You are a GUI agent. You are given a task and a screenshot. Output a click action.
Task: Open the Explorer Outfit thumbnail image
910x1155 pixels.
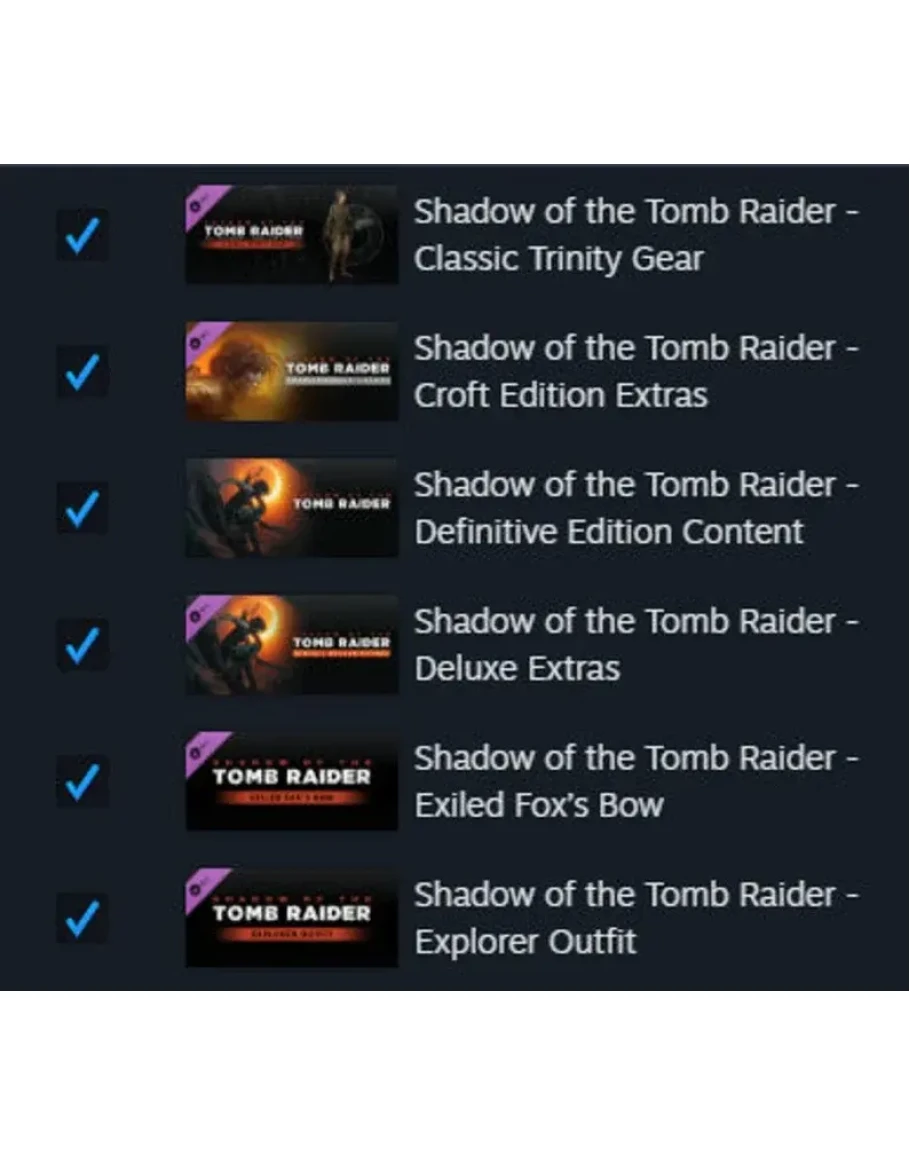[x=292, y=919]
